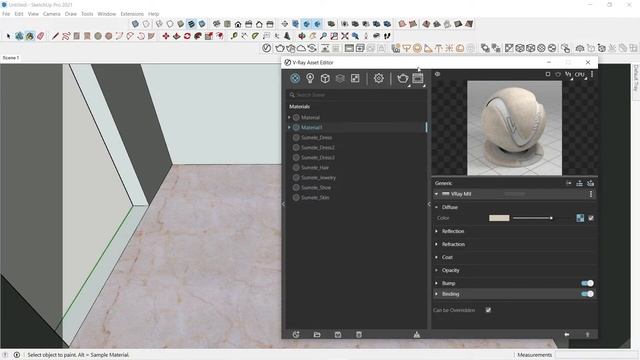Screen dimensions: 640x360
Task: Click the stop preview square icon
Action: pyautogui.click(x=548, y=74)
